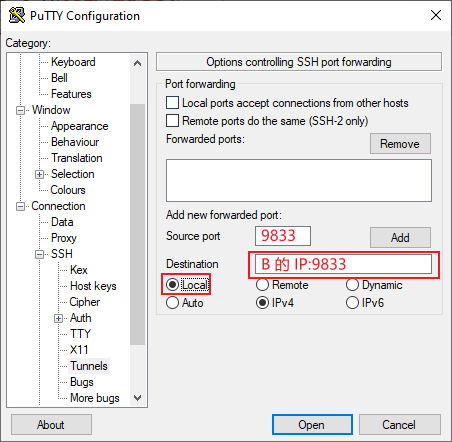Click the Open button
Viewport: 452px width, 442px height.
click(312, 425)
